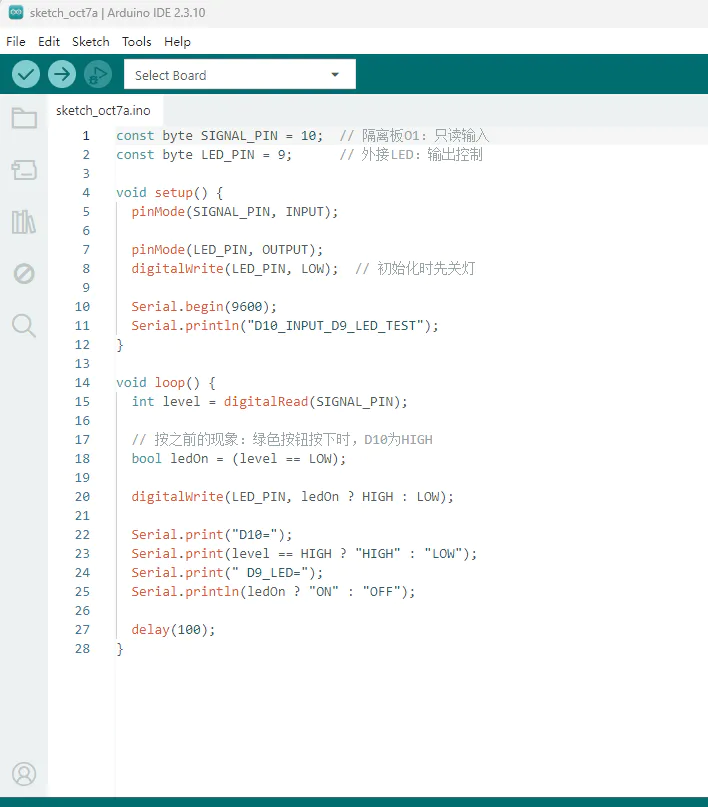Select the sketch_oct7a.ino tab

pyautogui.click(x=103, y=111)
